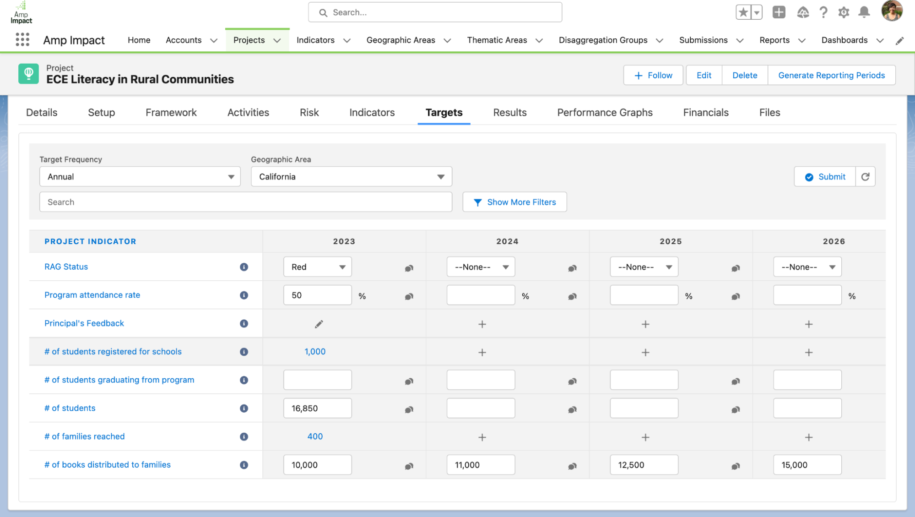Image resolution: width=915 pixels, height=517 pixels.
Task: Click the info icon for Principal's Feedback
Action: (x=244, y=323)
